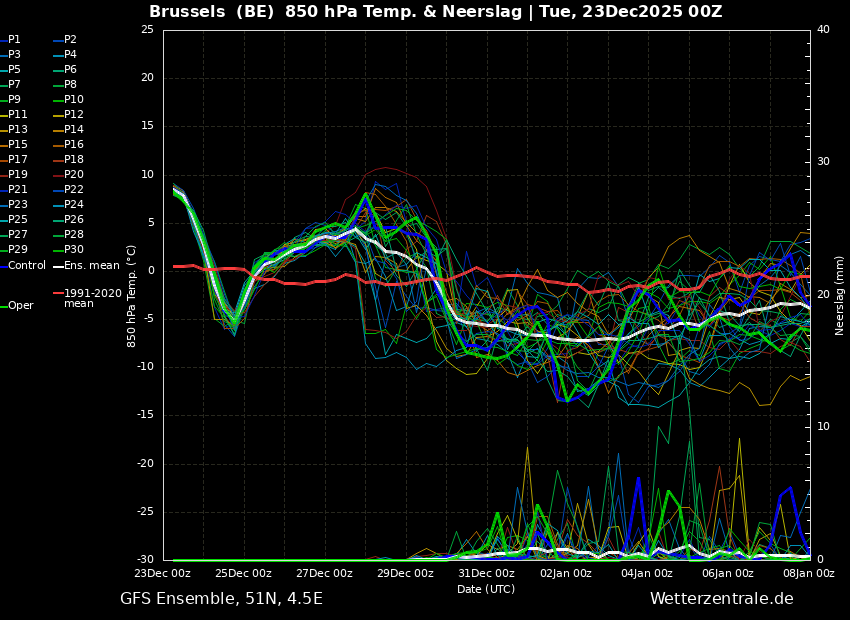Click the GFS Ensemble, 51N, 4.5E caption
The image size is (850, 620).
(221, 598)
